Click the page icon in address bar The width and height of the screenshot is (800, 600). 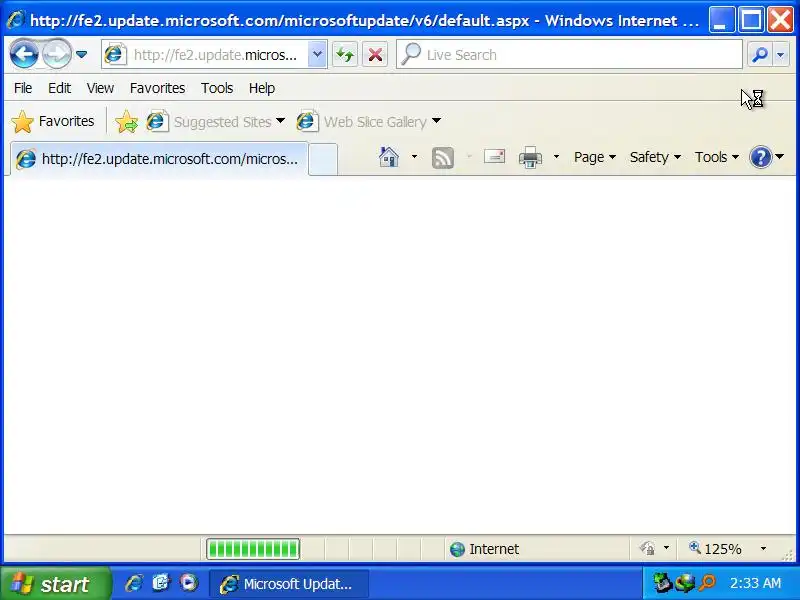pyautogui.click(x=116, y=54)
